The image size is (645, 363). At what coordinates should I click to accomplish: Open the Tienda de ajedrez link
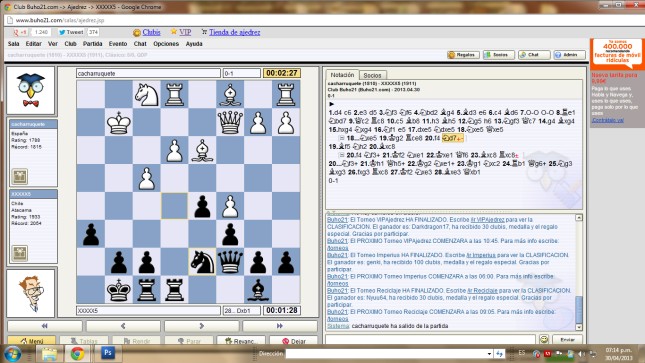tap(234, 32)
